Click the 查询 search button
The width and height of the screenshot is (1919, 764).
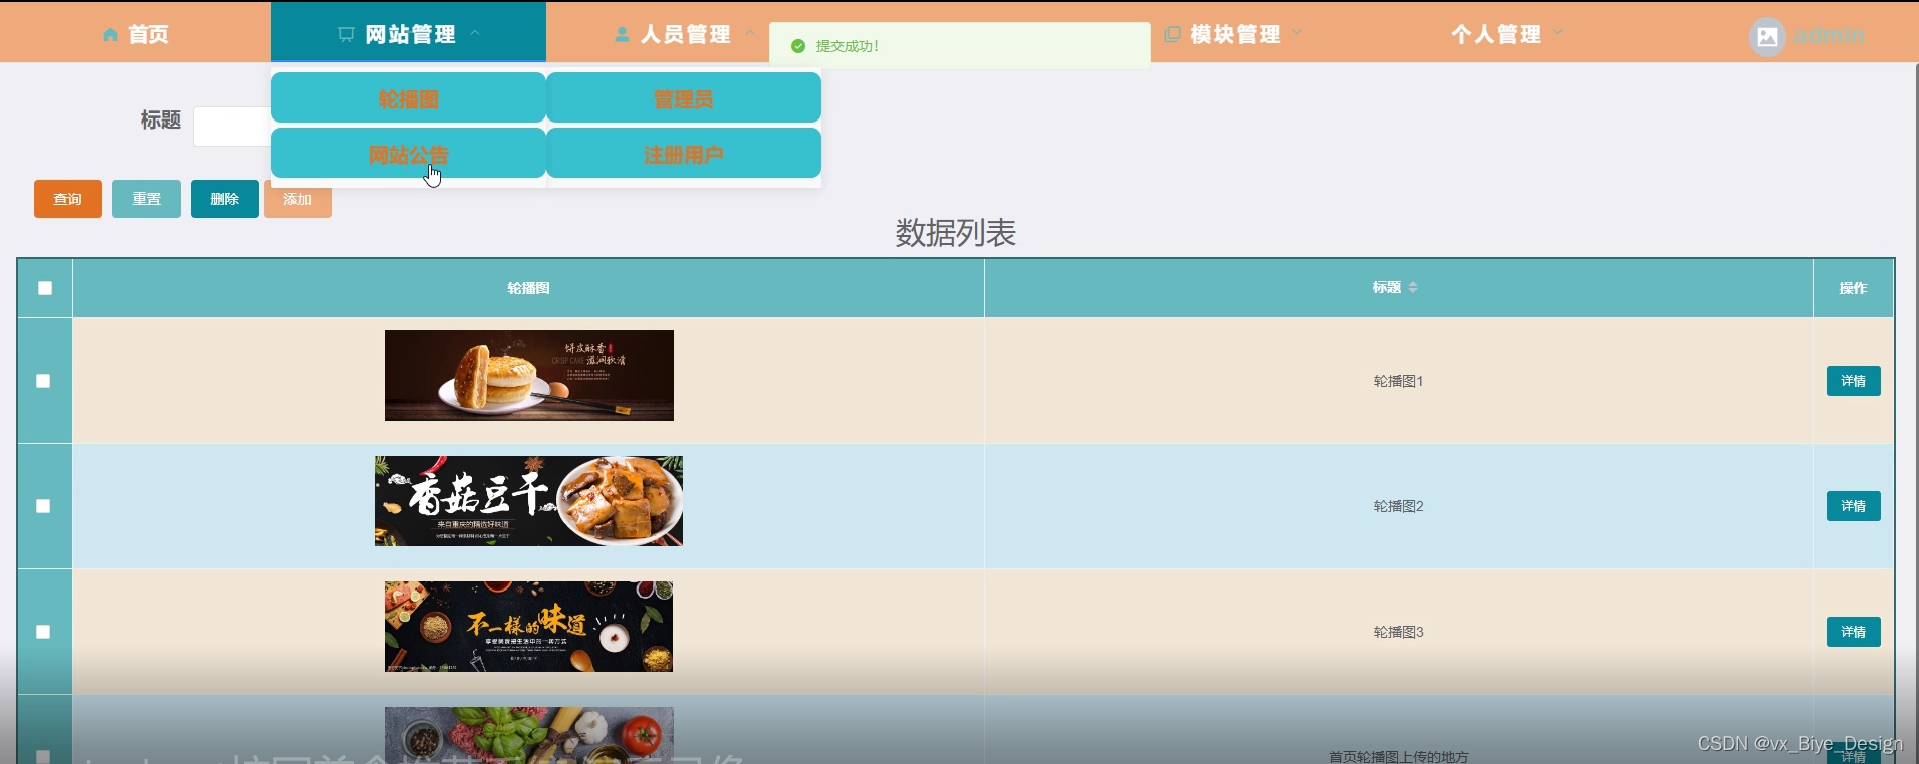click(68, 199)
